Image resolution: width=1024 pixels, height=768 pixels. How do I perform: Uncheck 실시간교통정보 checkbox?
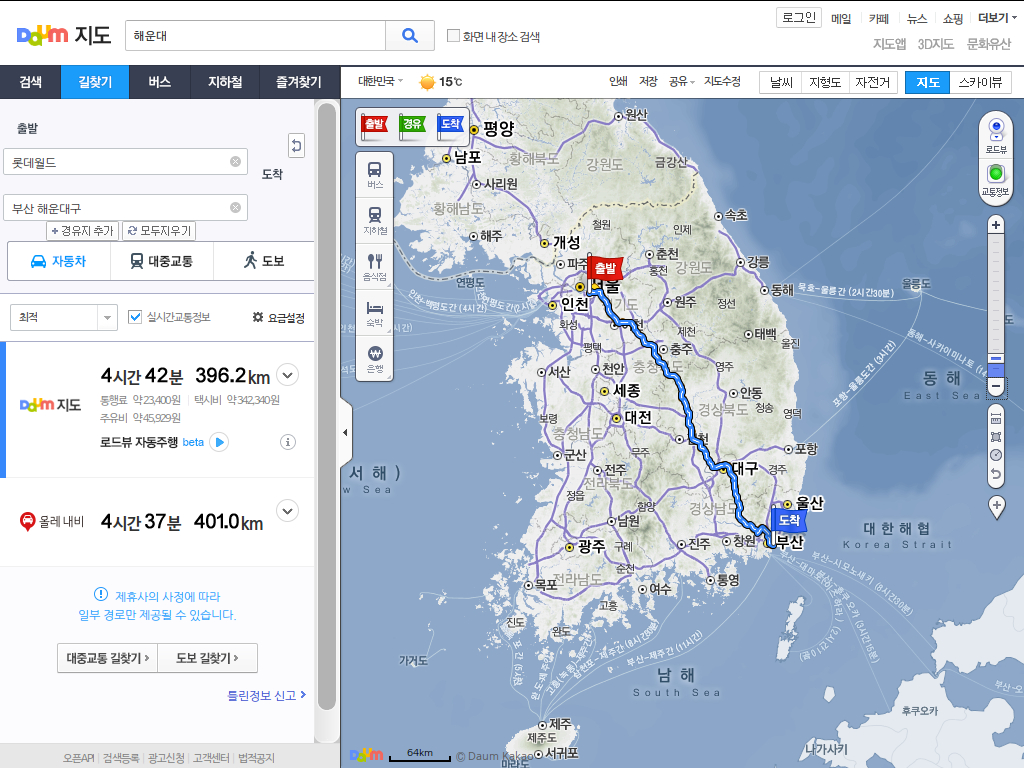(136, 317)
